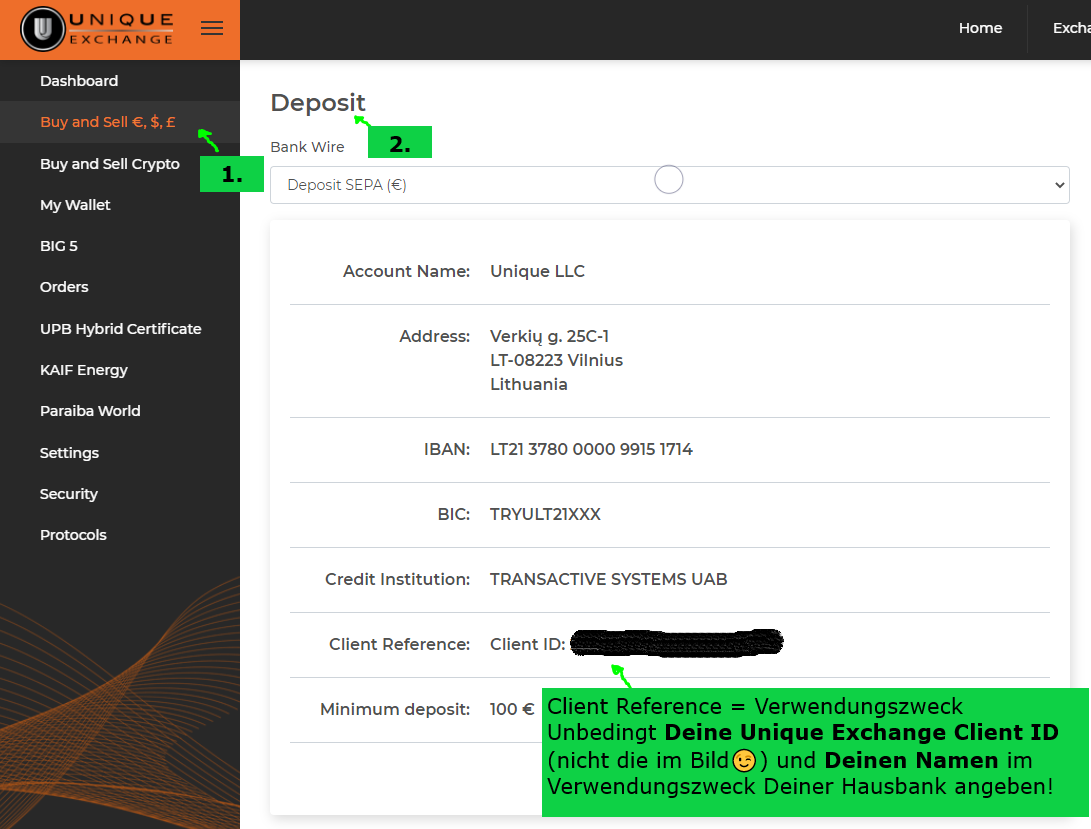The image size is (1091, 829).
Task: Select the LT-08223 Vilnius address line
Action: click(556, 360)
